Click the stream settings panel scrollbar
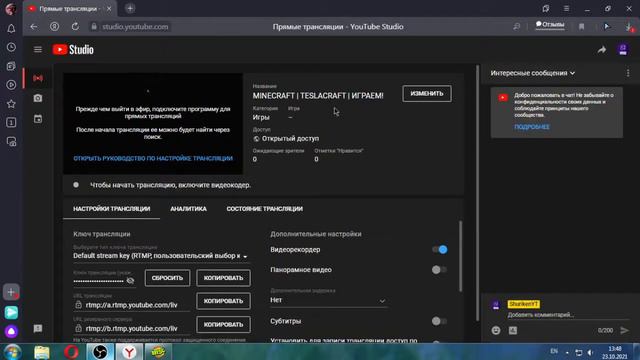640x360 pixels. (x=461, y=256)
